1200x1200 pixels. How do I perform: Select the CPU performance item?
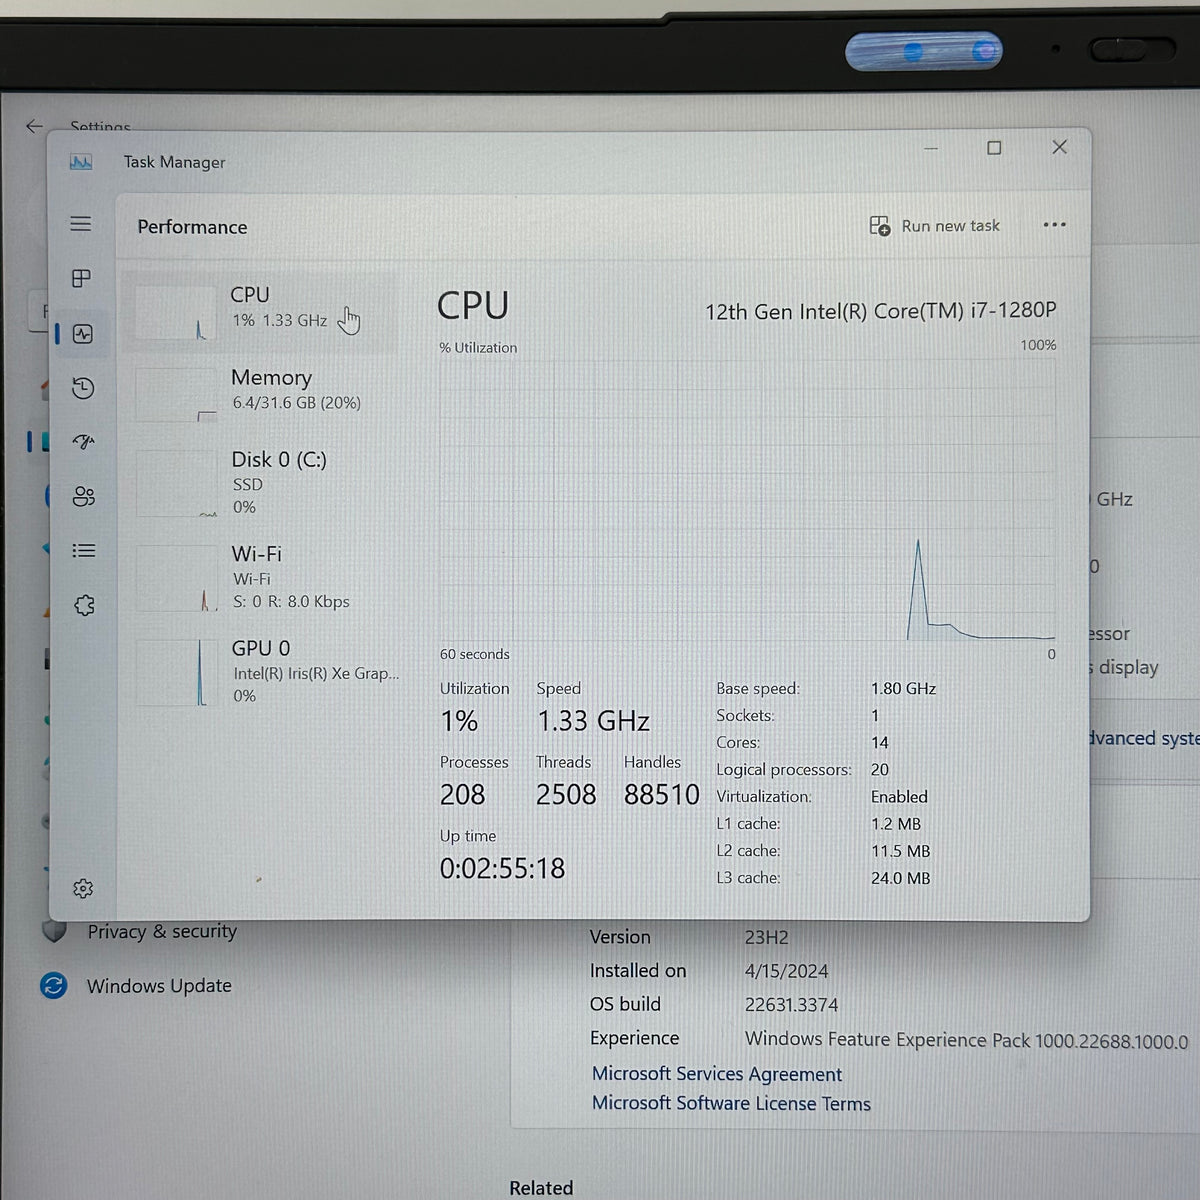point(262,311)
